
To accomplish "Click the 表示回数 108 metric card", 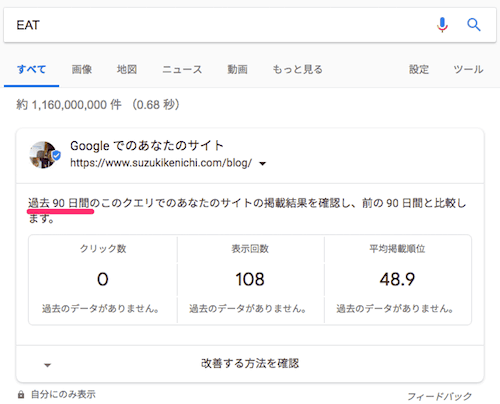I will [250, 279].
